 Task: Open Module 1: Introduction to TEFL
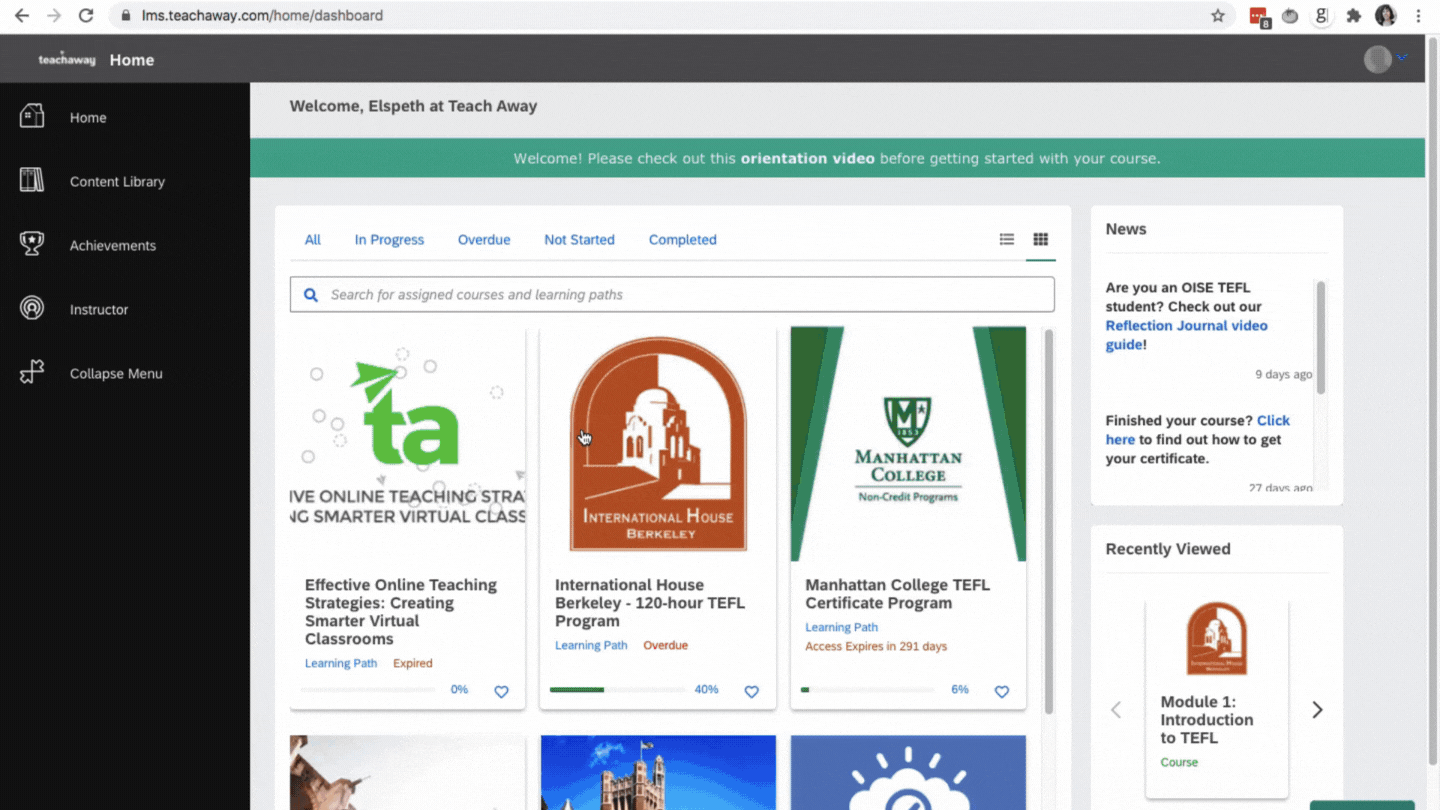pyautogui.click(x=1207, y=720)
